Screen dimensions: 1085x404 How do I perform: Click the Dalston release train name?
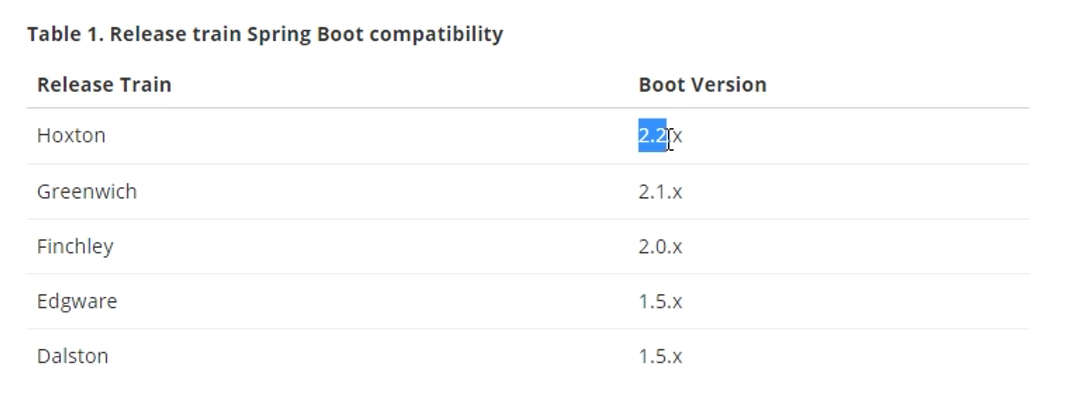click(x=73, y=356)
